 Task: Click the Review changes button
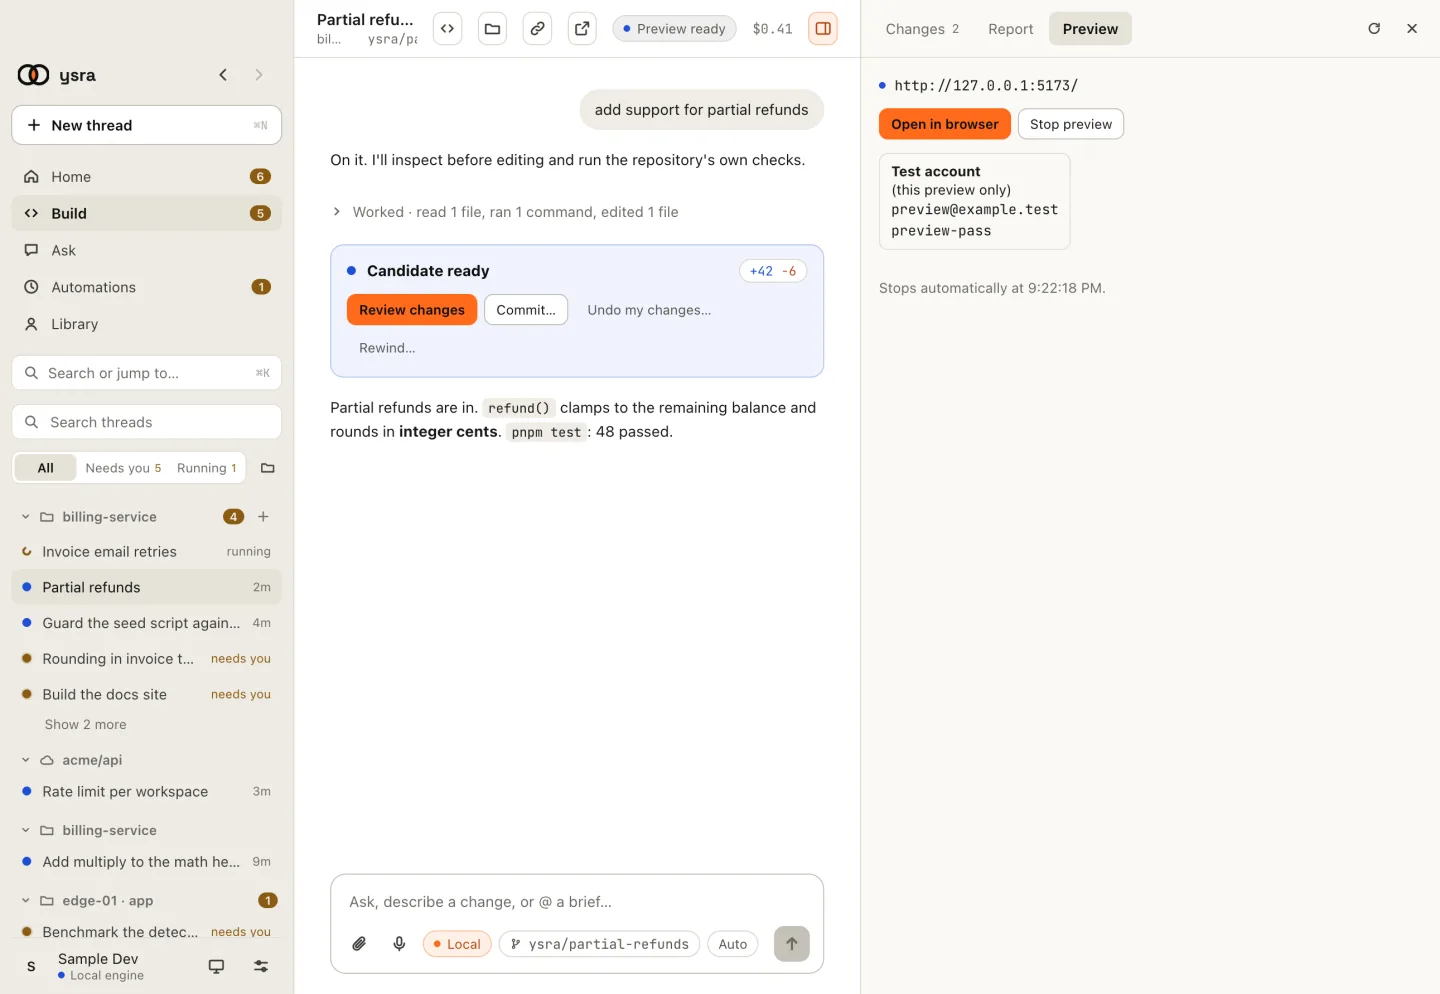[x=412, y=310]
